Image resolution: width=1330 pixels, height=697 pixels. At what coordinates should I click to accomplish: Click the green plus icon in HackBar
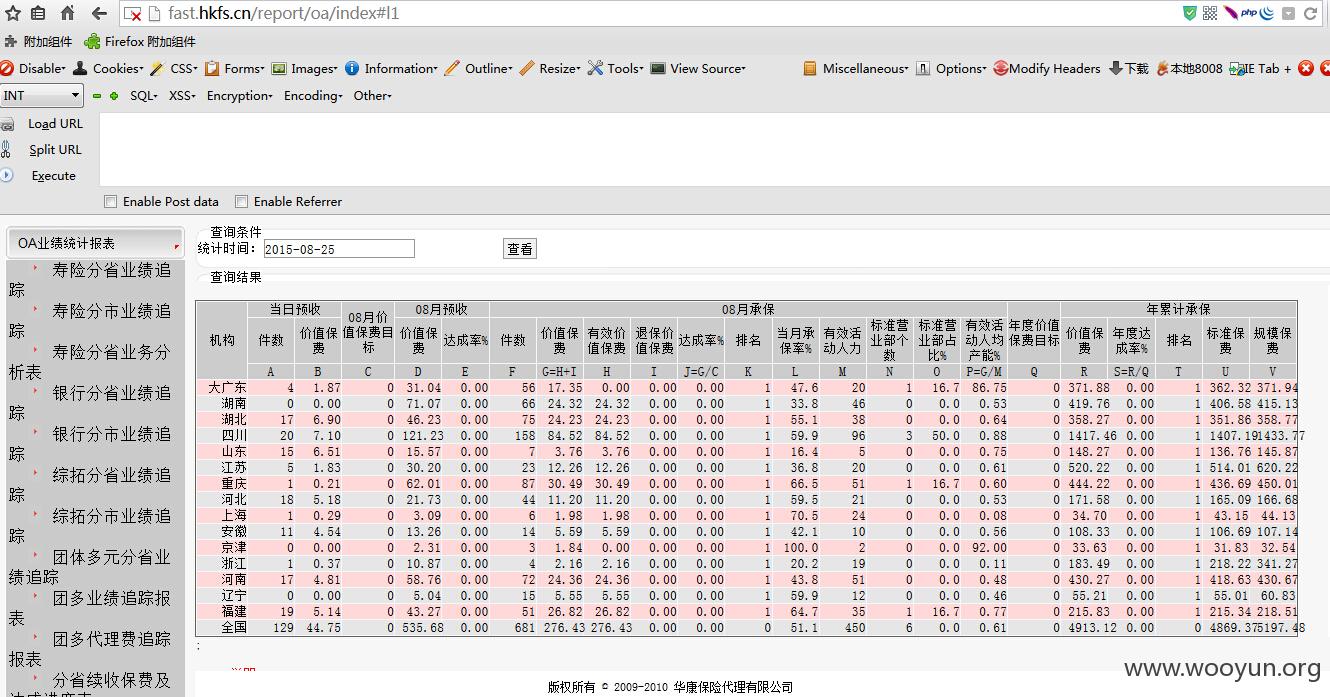click(x=114, y=96)
